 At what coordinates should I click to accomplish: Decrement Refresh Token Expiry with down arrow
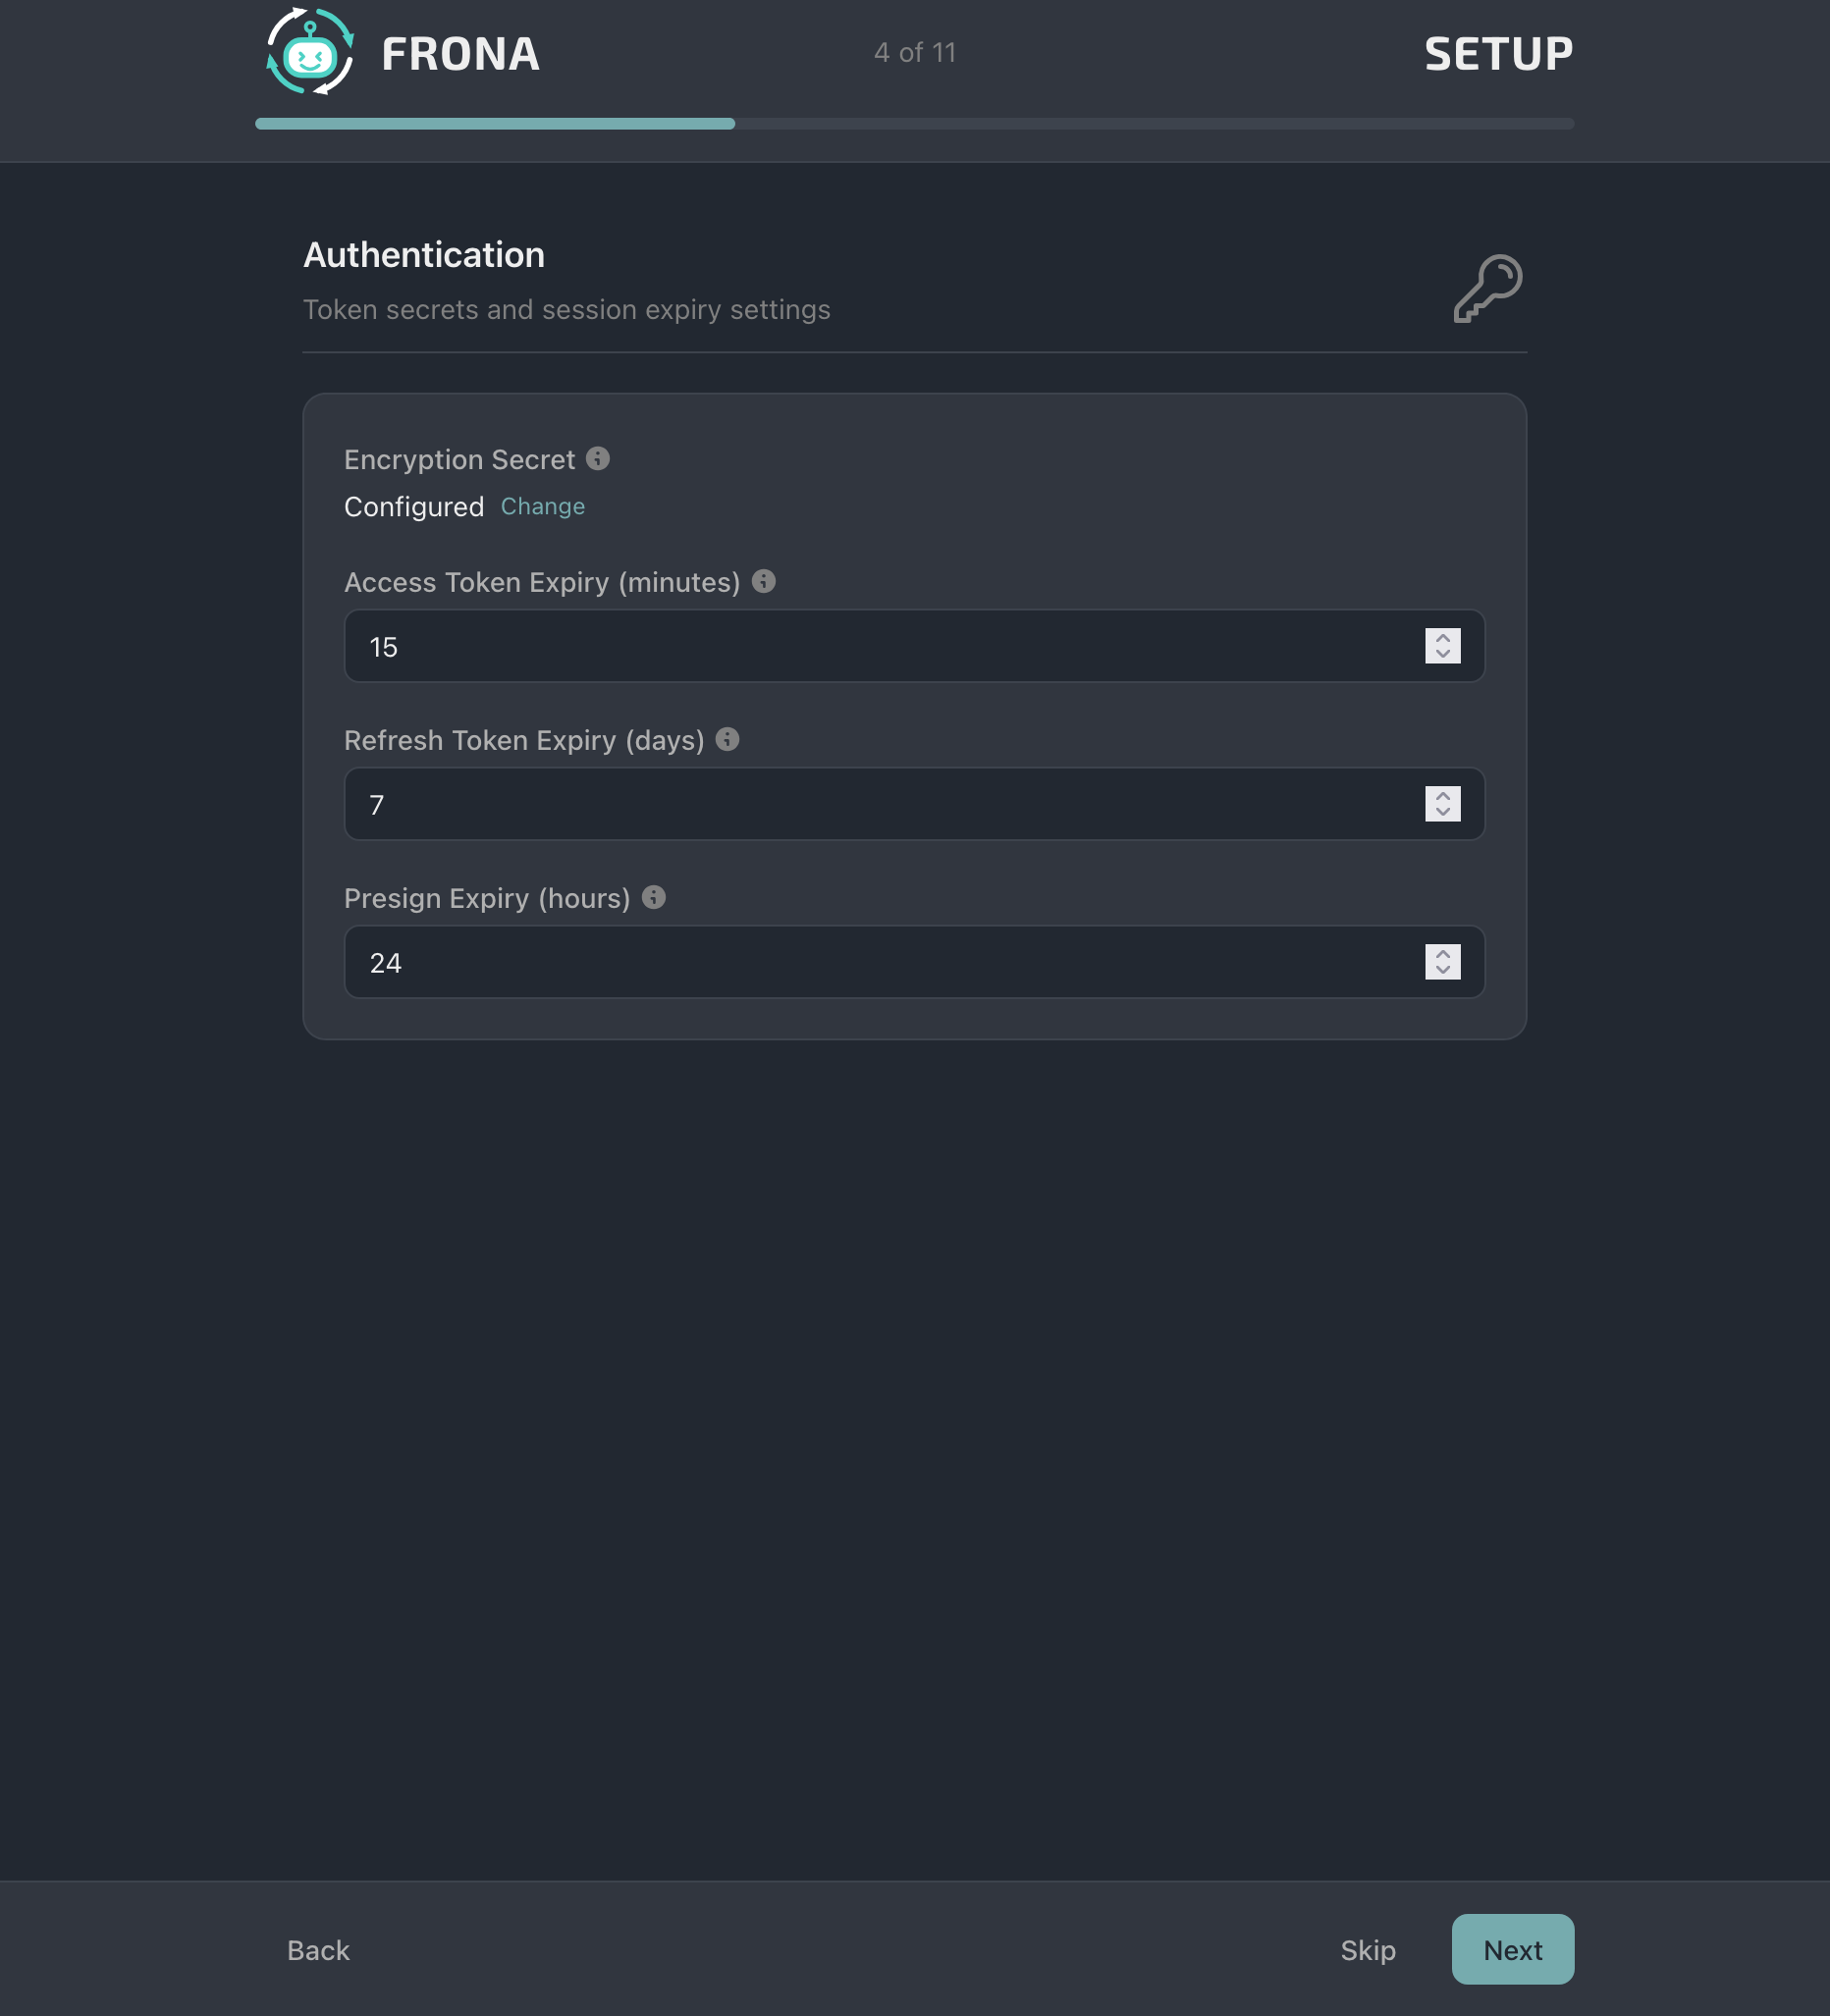(x=1441, y=813)
